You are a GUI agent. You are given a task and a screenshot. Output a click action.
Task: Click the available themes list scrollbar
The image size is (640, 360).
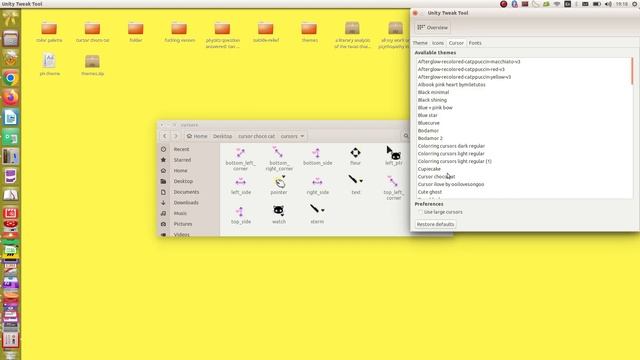[632, 71]
